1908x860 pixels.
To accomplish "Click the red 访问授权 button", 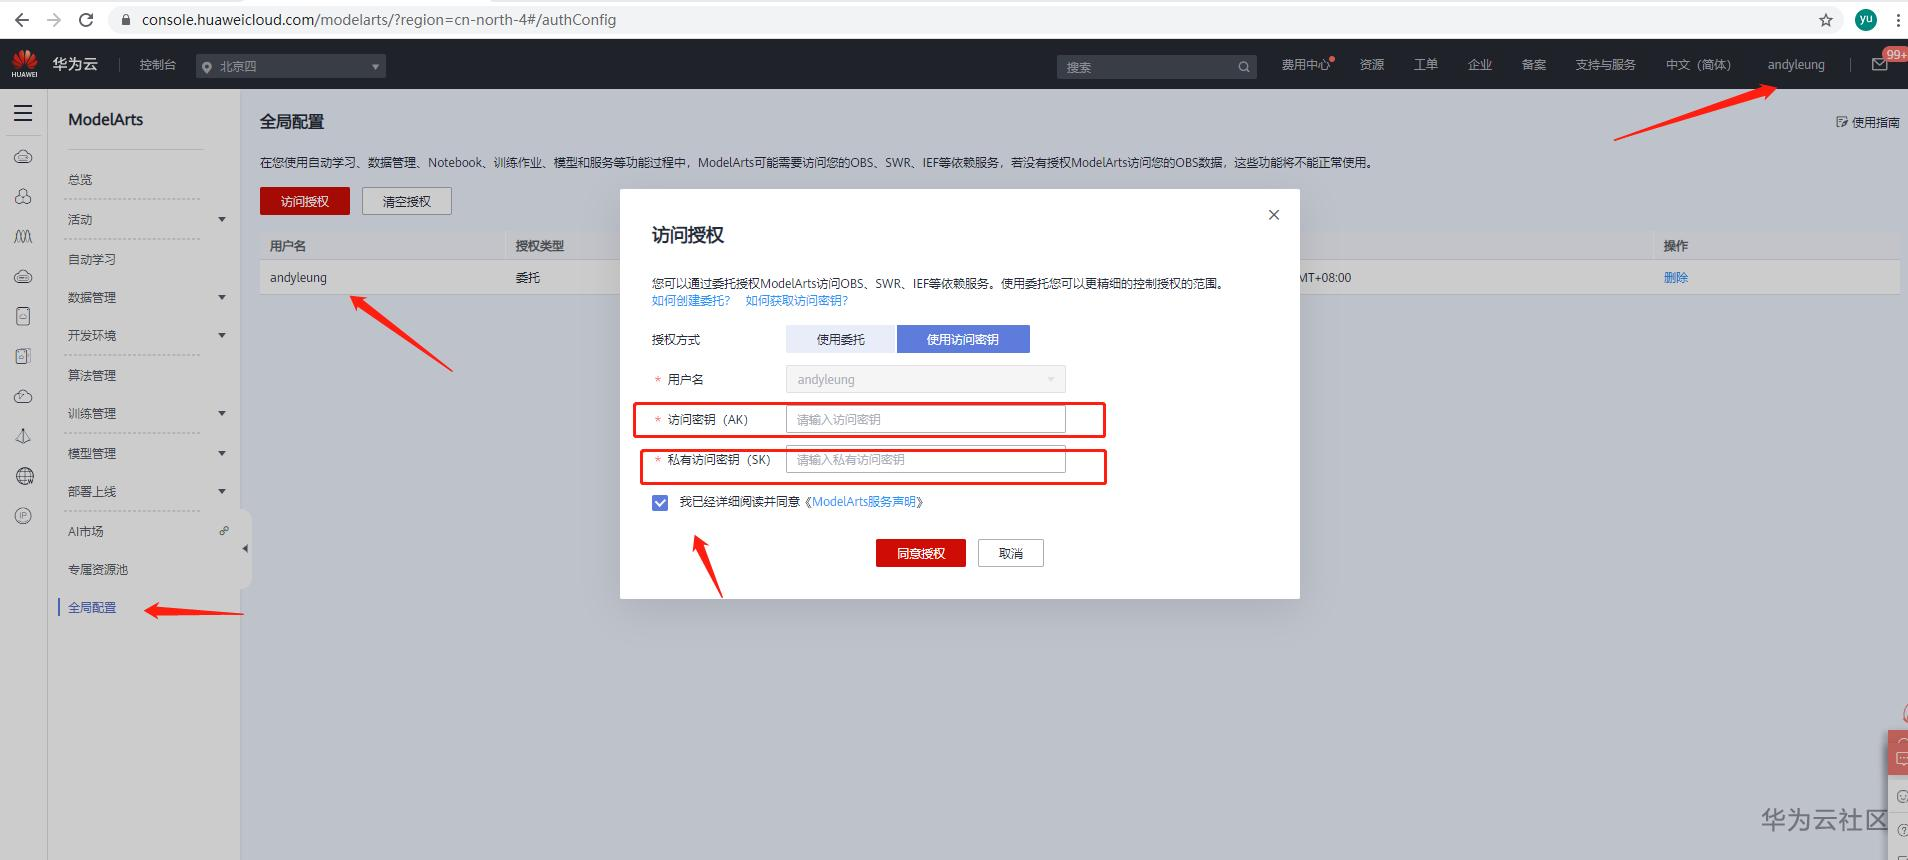I will (x=305, y=201).
